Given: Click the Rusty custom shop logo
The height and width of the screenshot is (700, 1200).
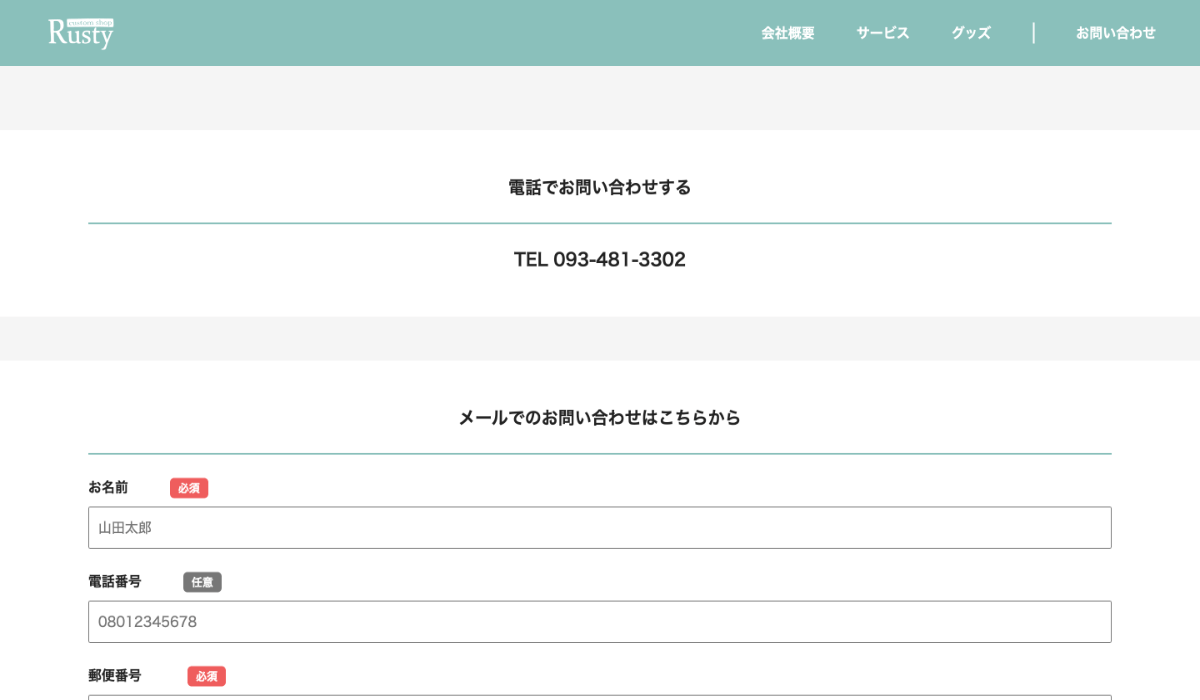Looking at the screenshot, I should click(81, 33).
